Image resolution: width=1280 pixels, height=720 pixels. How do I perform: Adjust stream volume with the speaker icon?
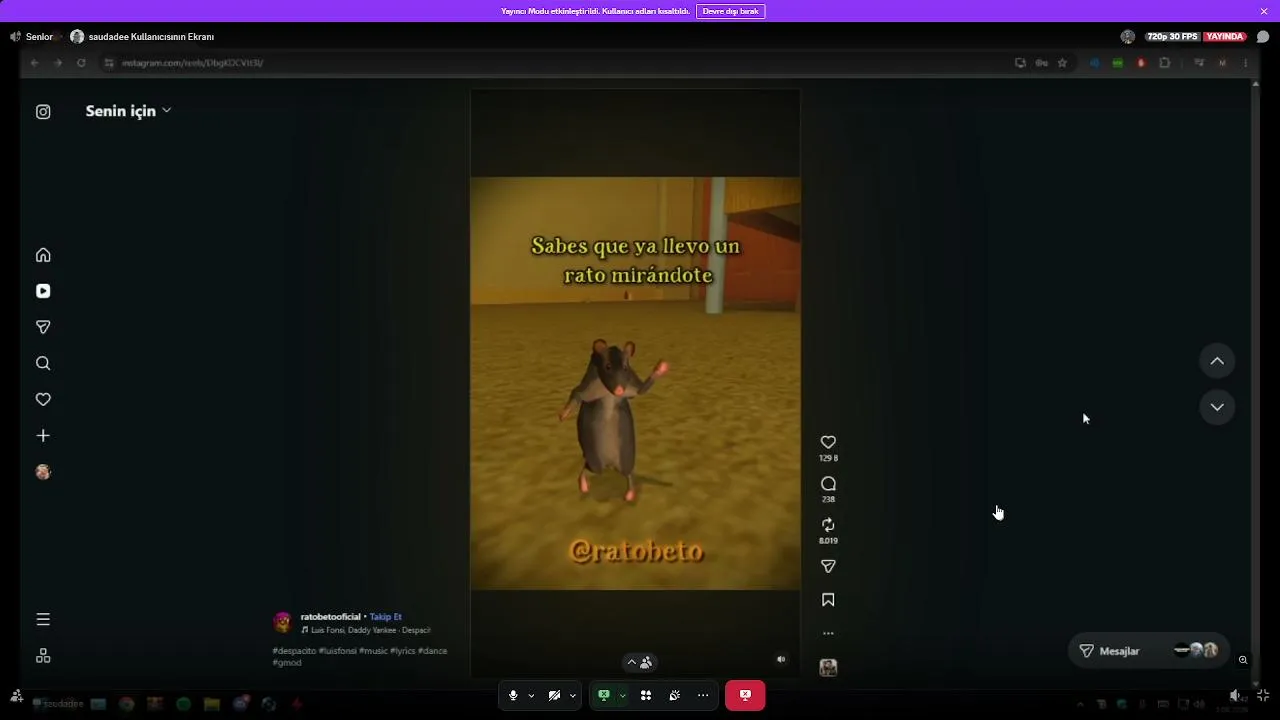[x=1236, y=696]
